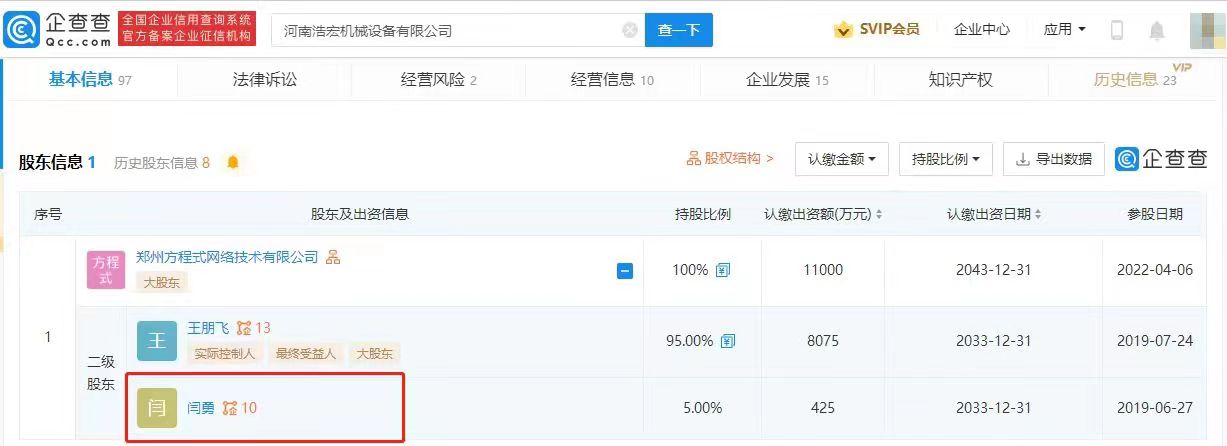
Task: Open 闫勇 shareholder link
Action: (201, 407)
